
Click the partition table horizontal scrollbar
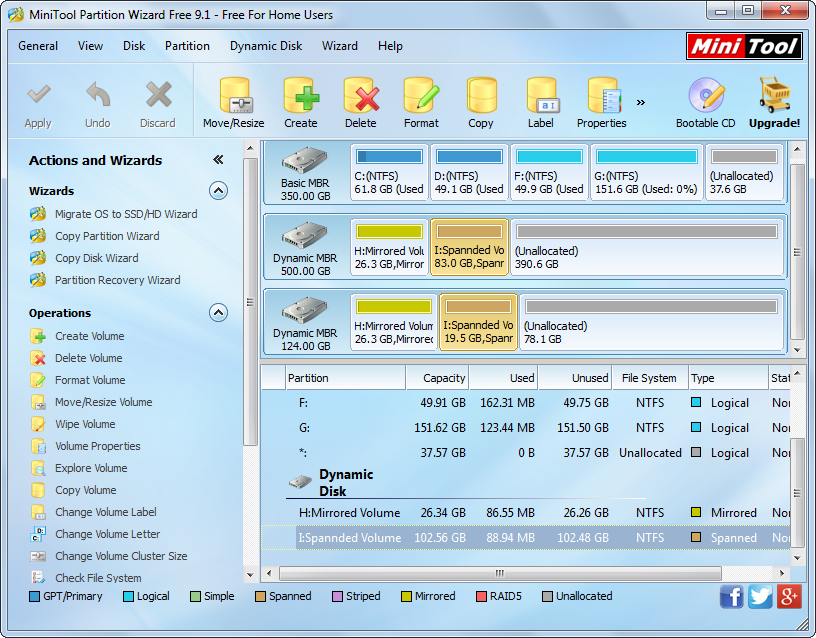click(x=500, y=573)
